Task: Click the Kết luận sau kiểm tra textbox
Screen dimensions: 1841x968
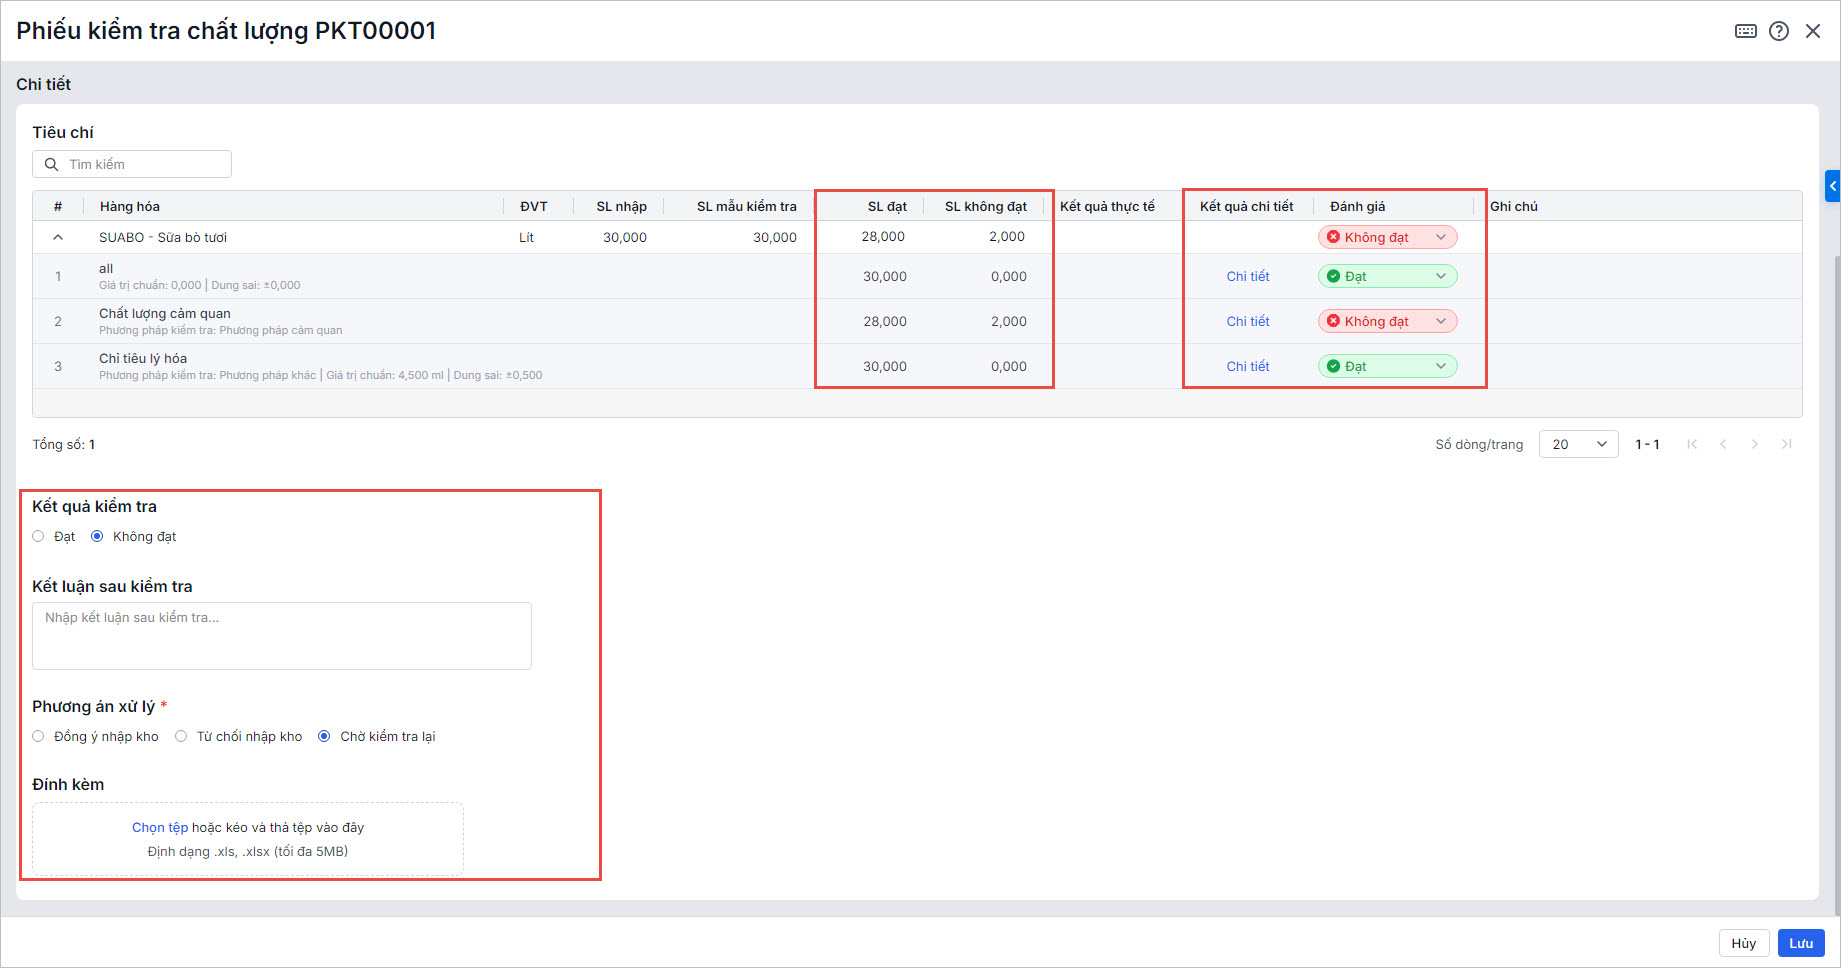Action: (282, 636)
